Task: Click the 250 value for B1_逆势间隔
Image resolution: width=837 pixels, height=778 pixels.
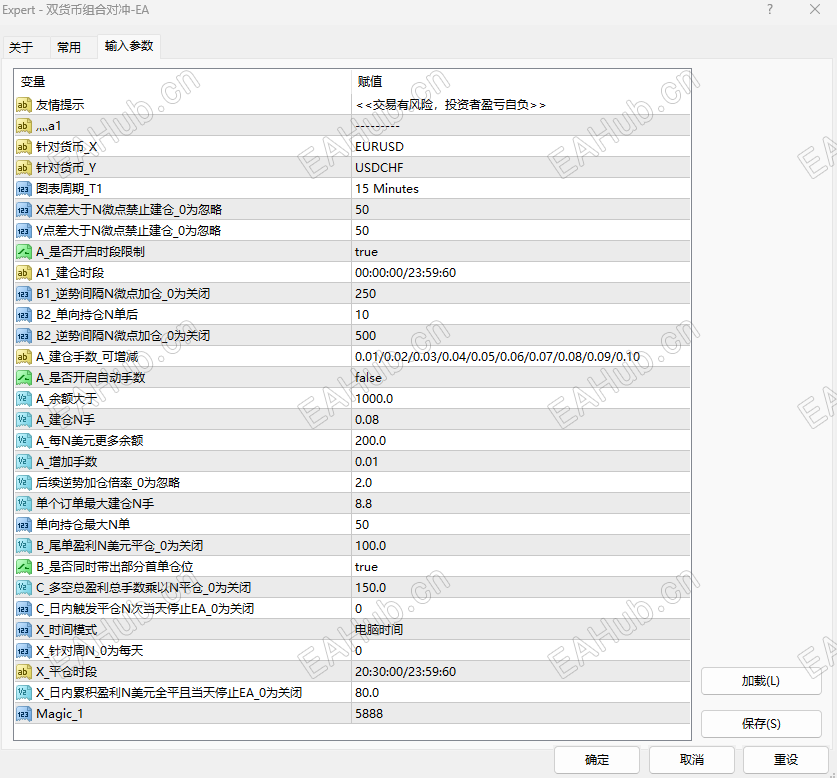Action: click(x=521, y=294)
